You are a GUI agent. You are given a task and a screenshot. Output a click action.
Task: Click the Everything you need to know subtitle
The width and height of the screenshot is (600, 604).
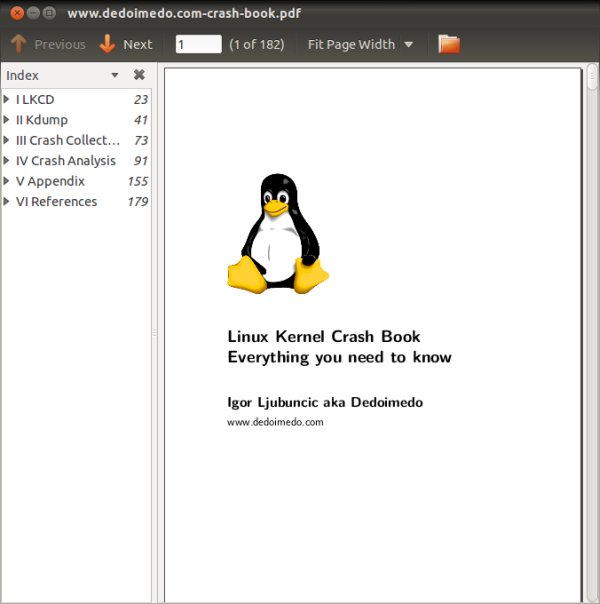click(339, 357)
